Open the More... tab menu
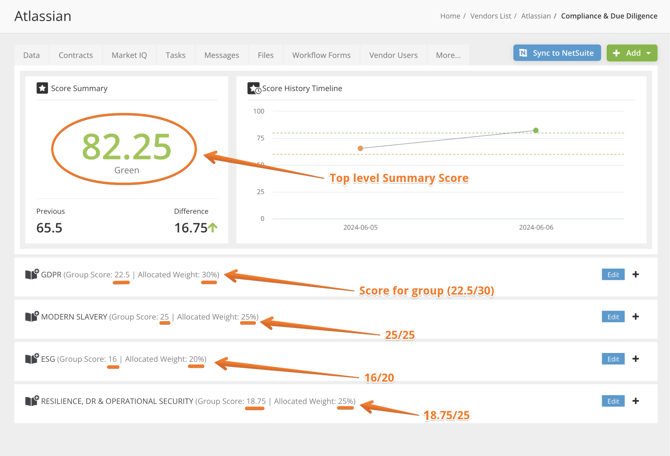670x456 pixels. click(448, 55)
